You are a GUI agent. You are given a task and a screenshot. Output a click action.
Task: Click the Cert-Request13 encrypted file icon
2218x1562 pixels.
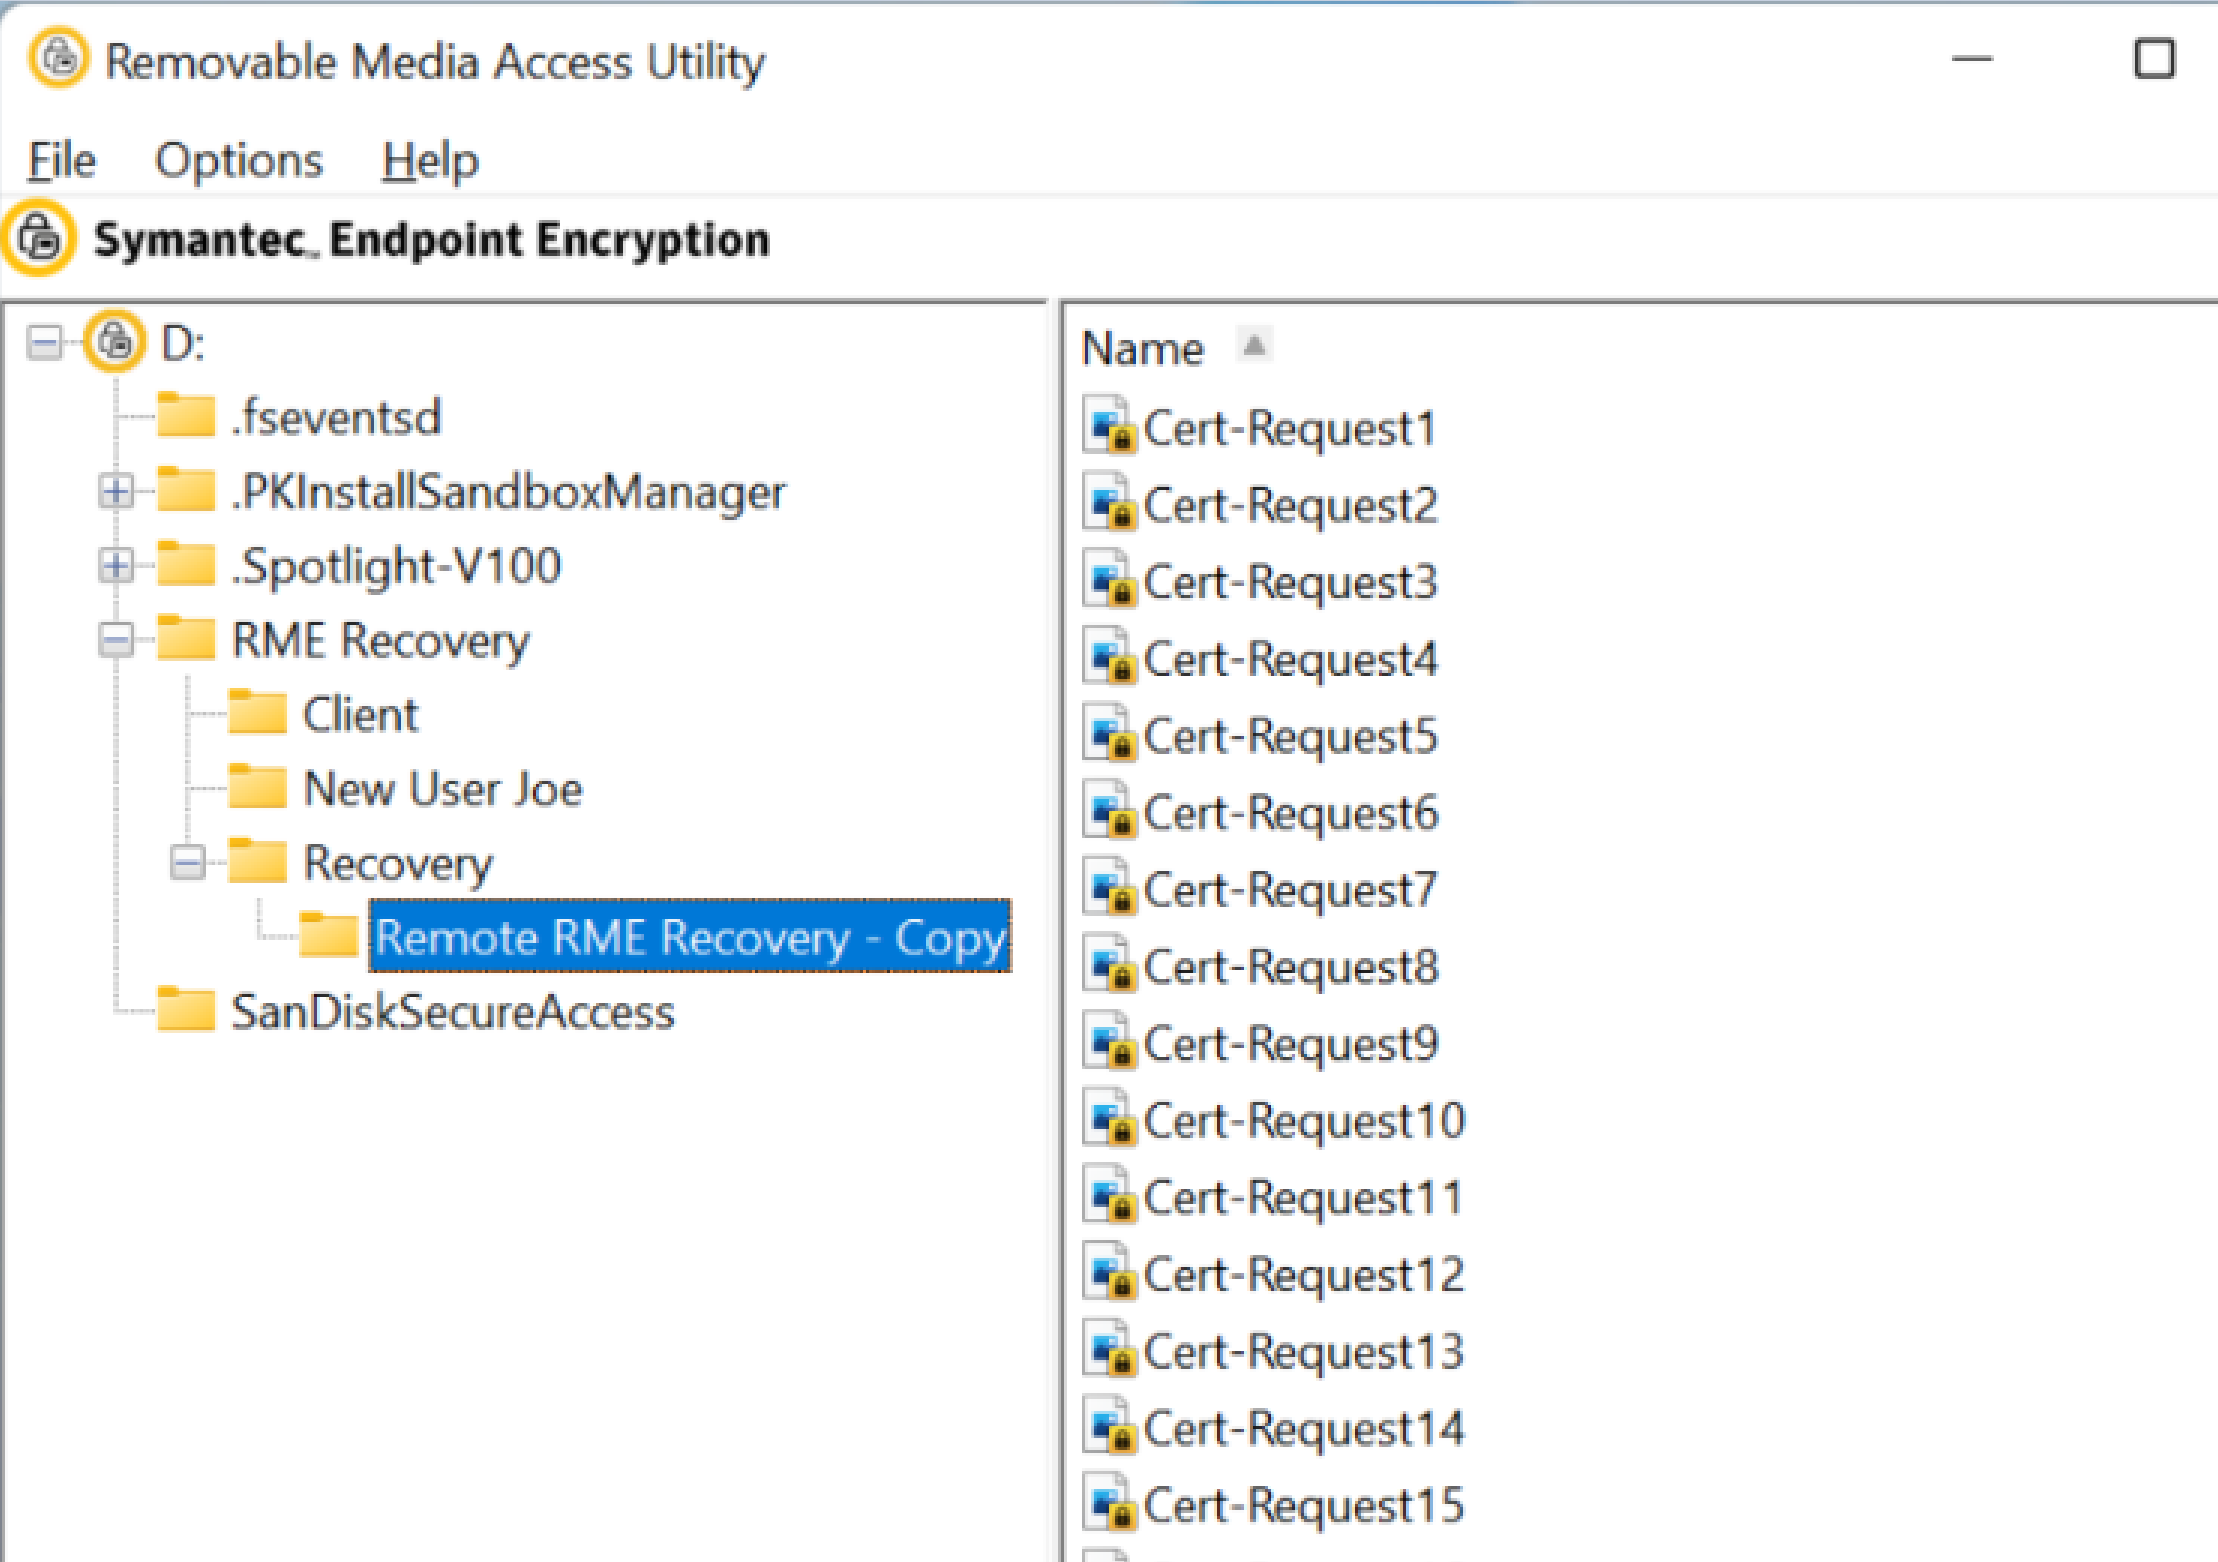click(x=1109, y=1348)
